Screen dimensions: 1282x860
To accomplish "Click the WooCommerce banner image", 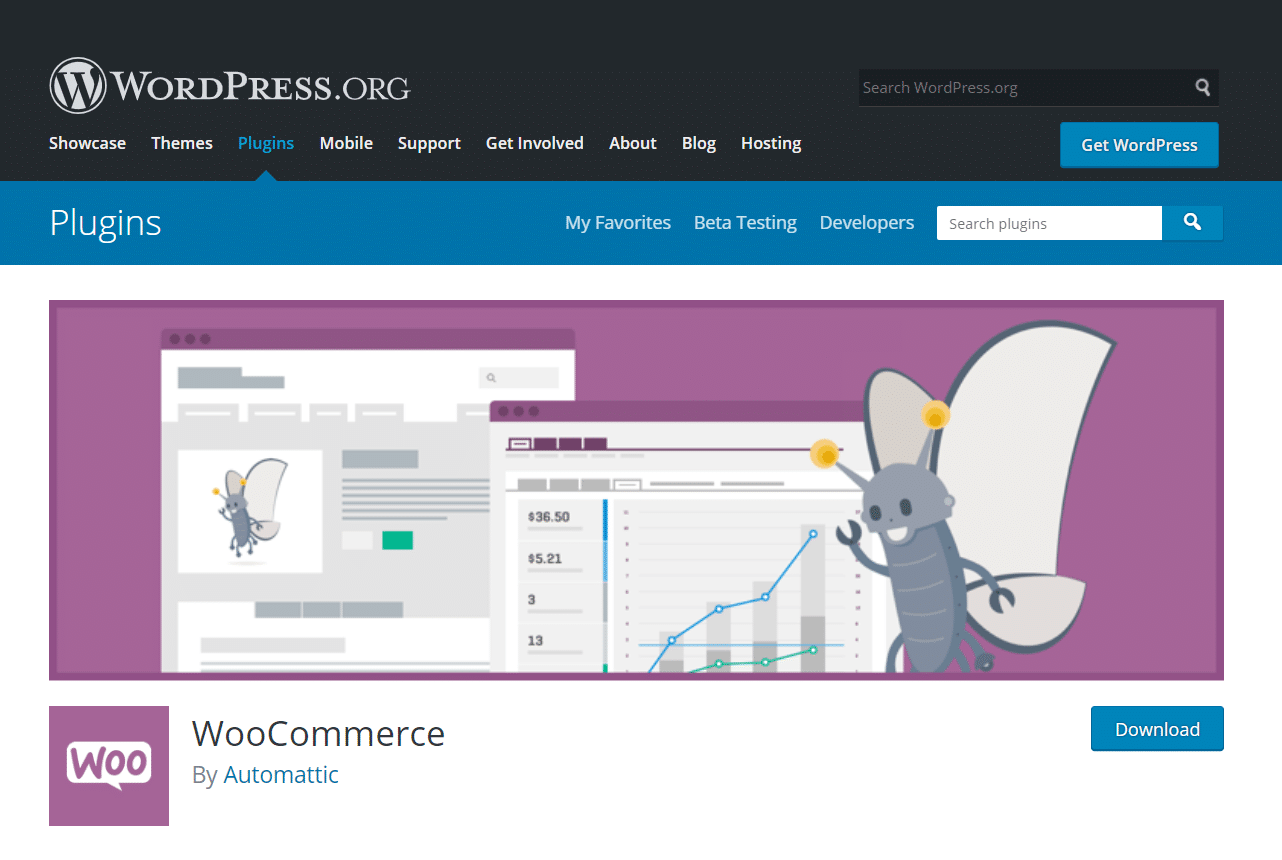I will pos(636,490).
